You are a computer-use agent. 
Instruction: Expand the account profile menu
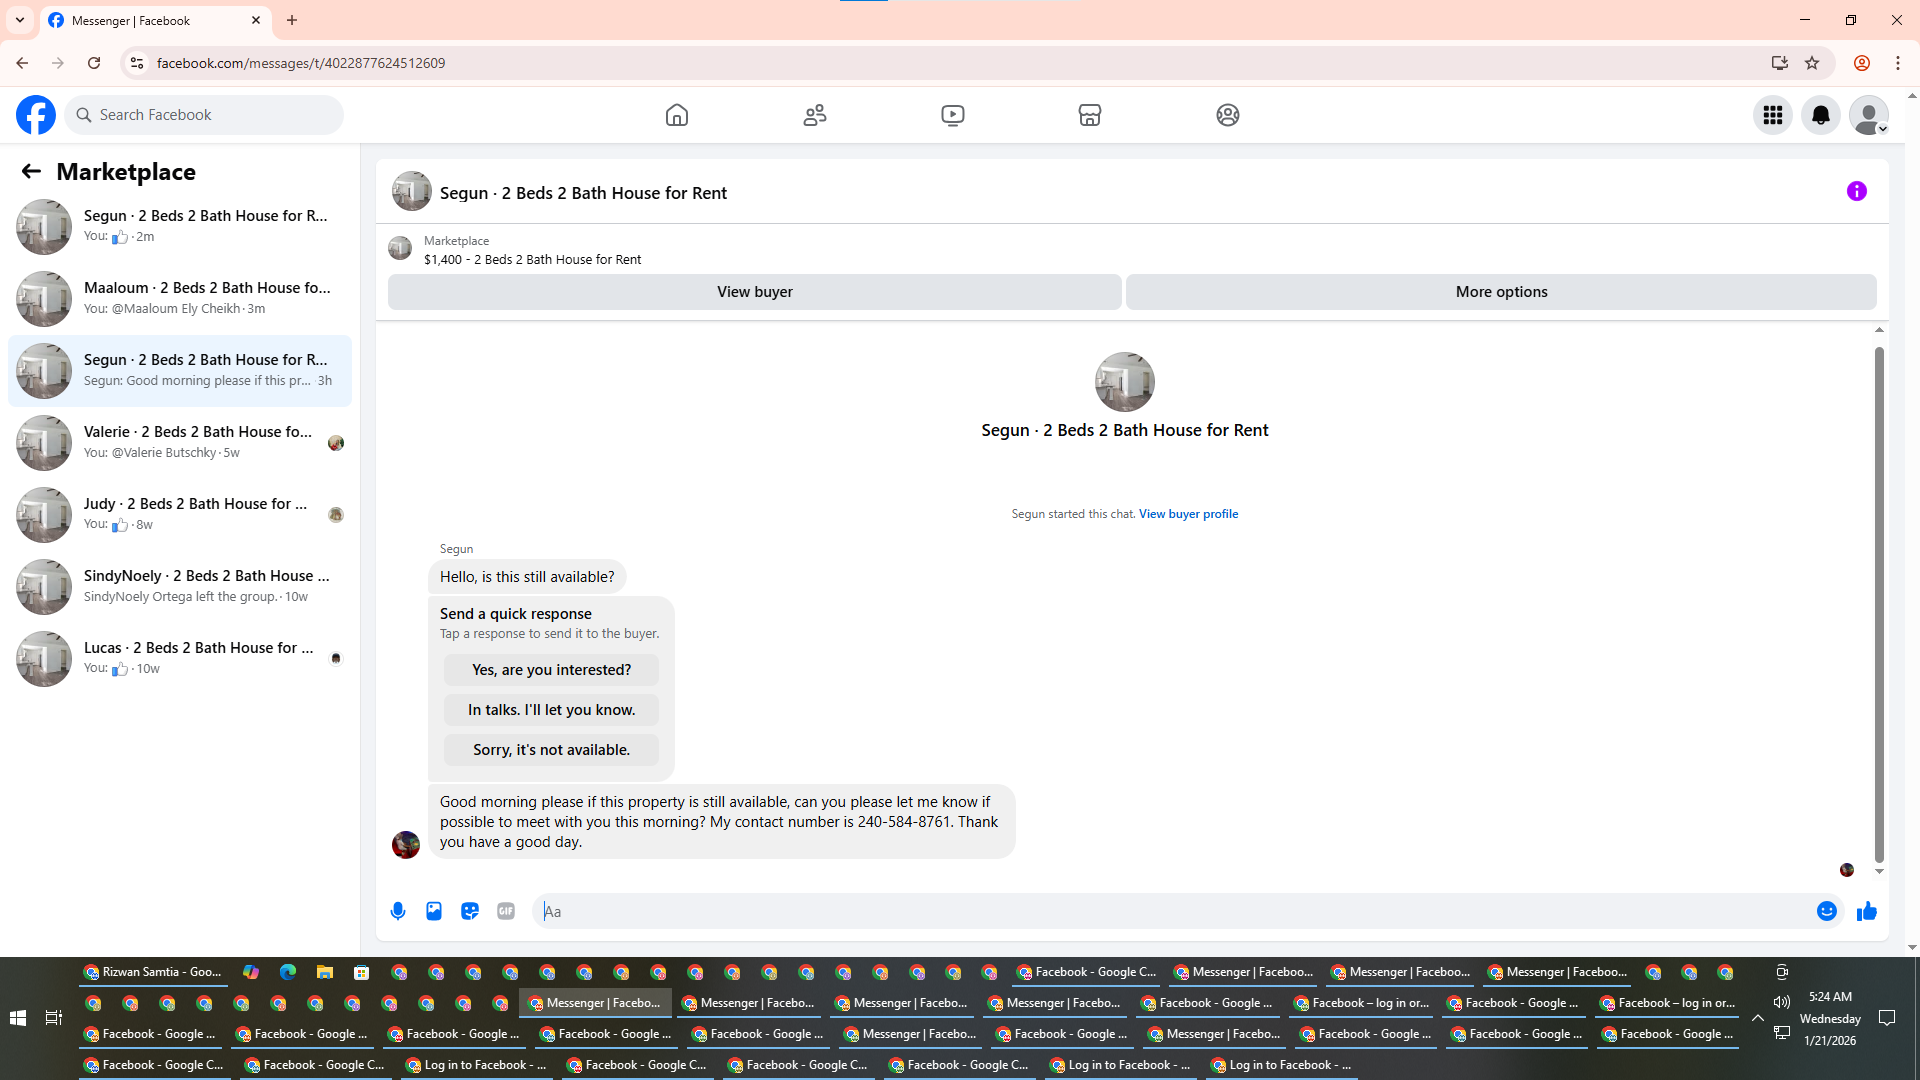1868,115
